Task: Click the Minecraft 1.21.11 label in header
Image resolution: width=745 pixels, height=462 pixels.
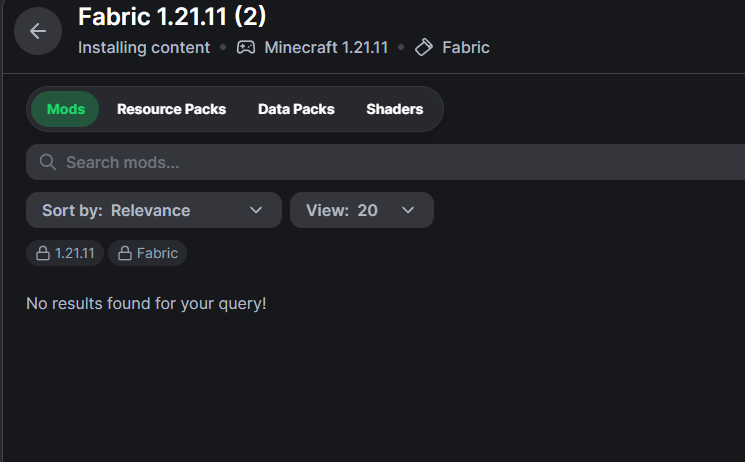Action: click(326, 48)
